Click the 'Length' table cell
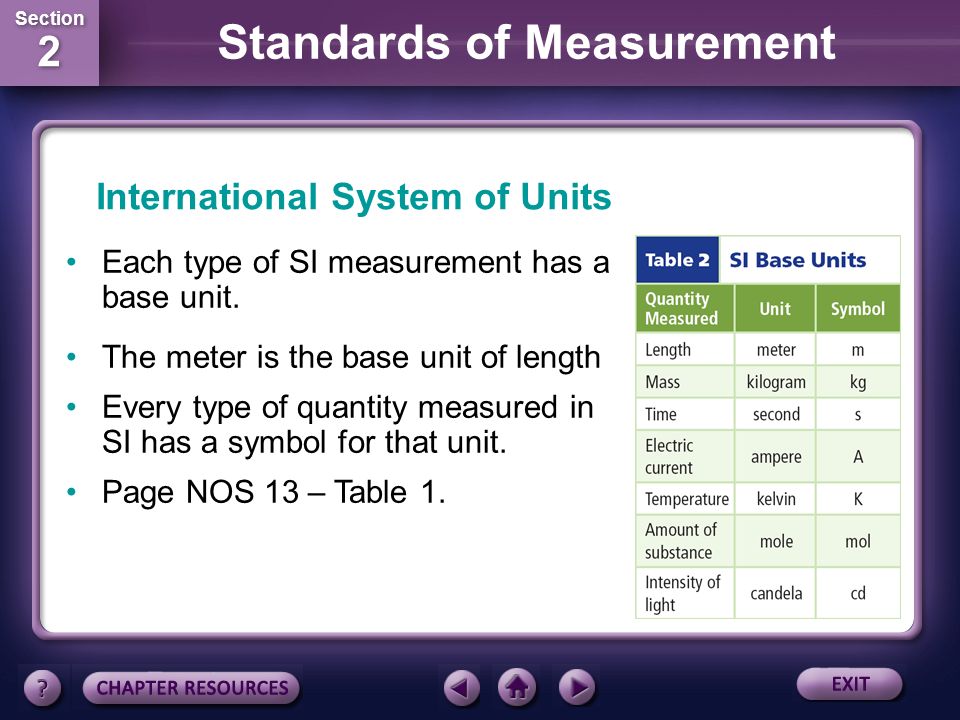Screen dimensions: 960x720 click(x=685, y=350)
